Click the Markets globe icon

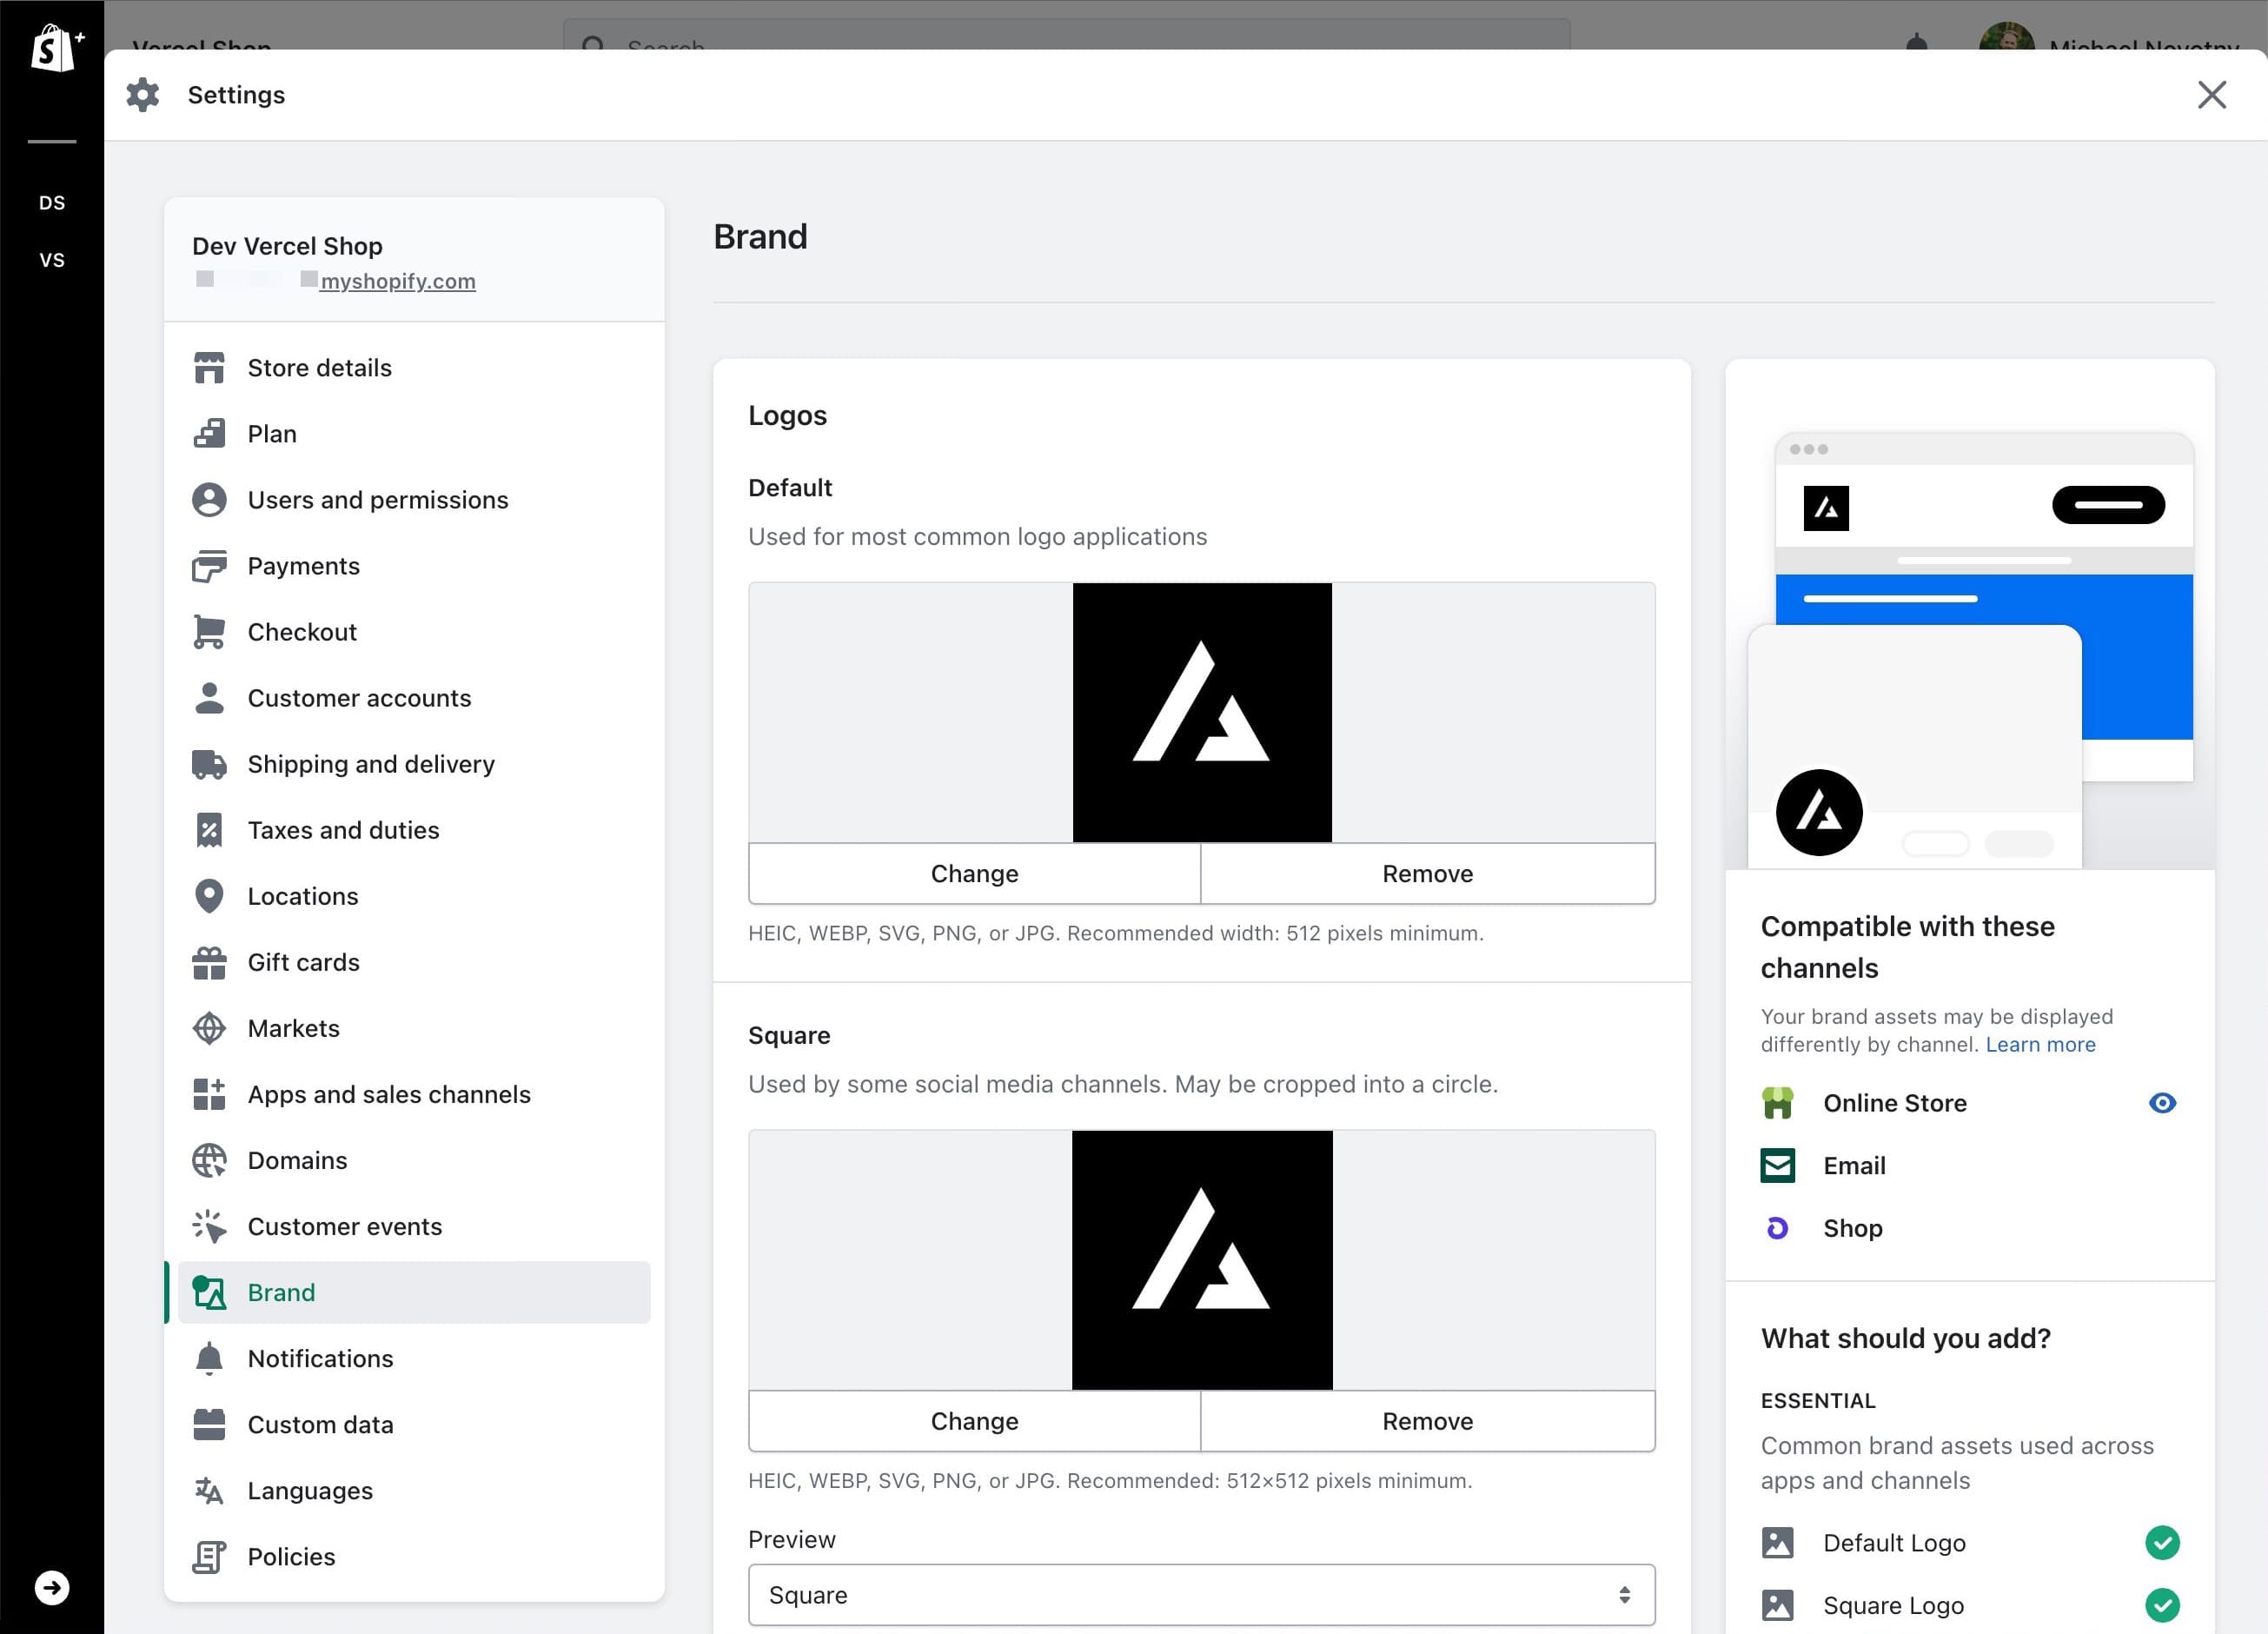click(x=209, y=1028)
